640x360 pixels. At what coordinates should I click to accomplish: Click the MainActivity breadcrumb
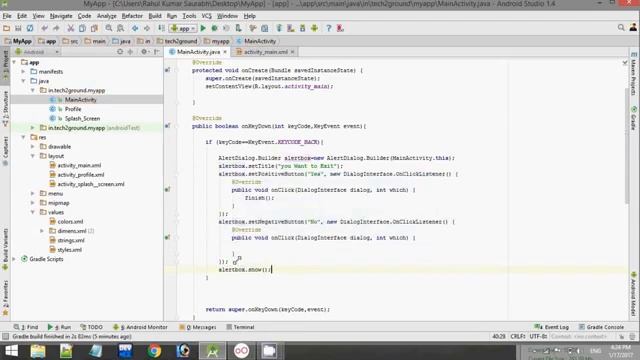coord(257,41)
